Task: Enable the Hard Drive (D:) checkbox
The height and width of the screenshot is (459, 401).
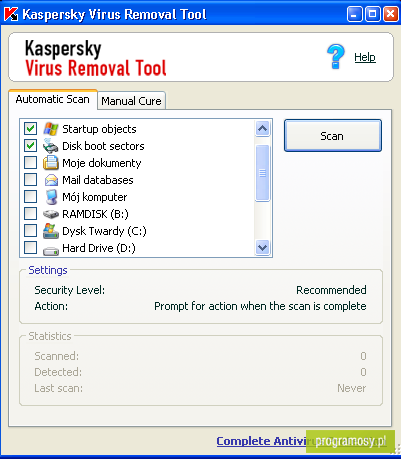Action: pyautogui.click(x=30, y=248)
